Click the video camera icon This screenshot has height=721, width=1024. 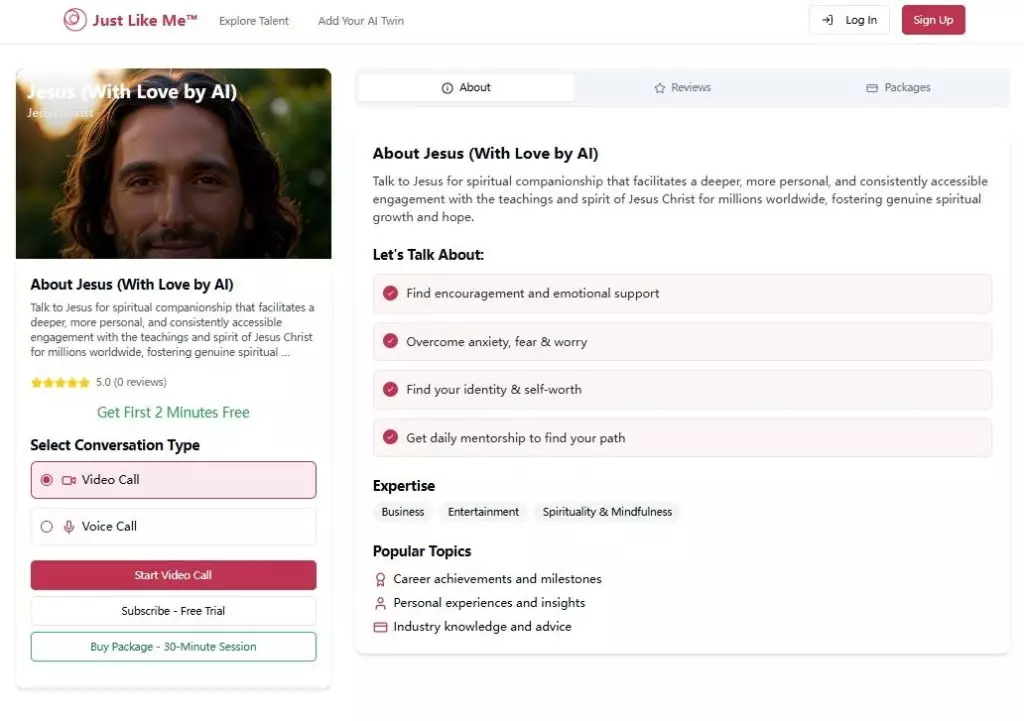click(x=69, y=480)
